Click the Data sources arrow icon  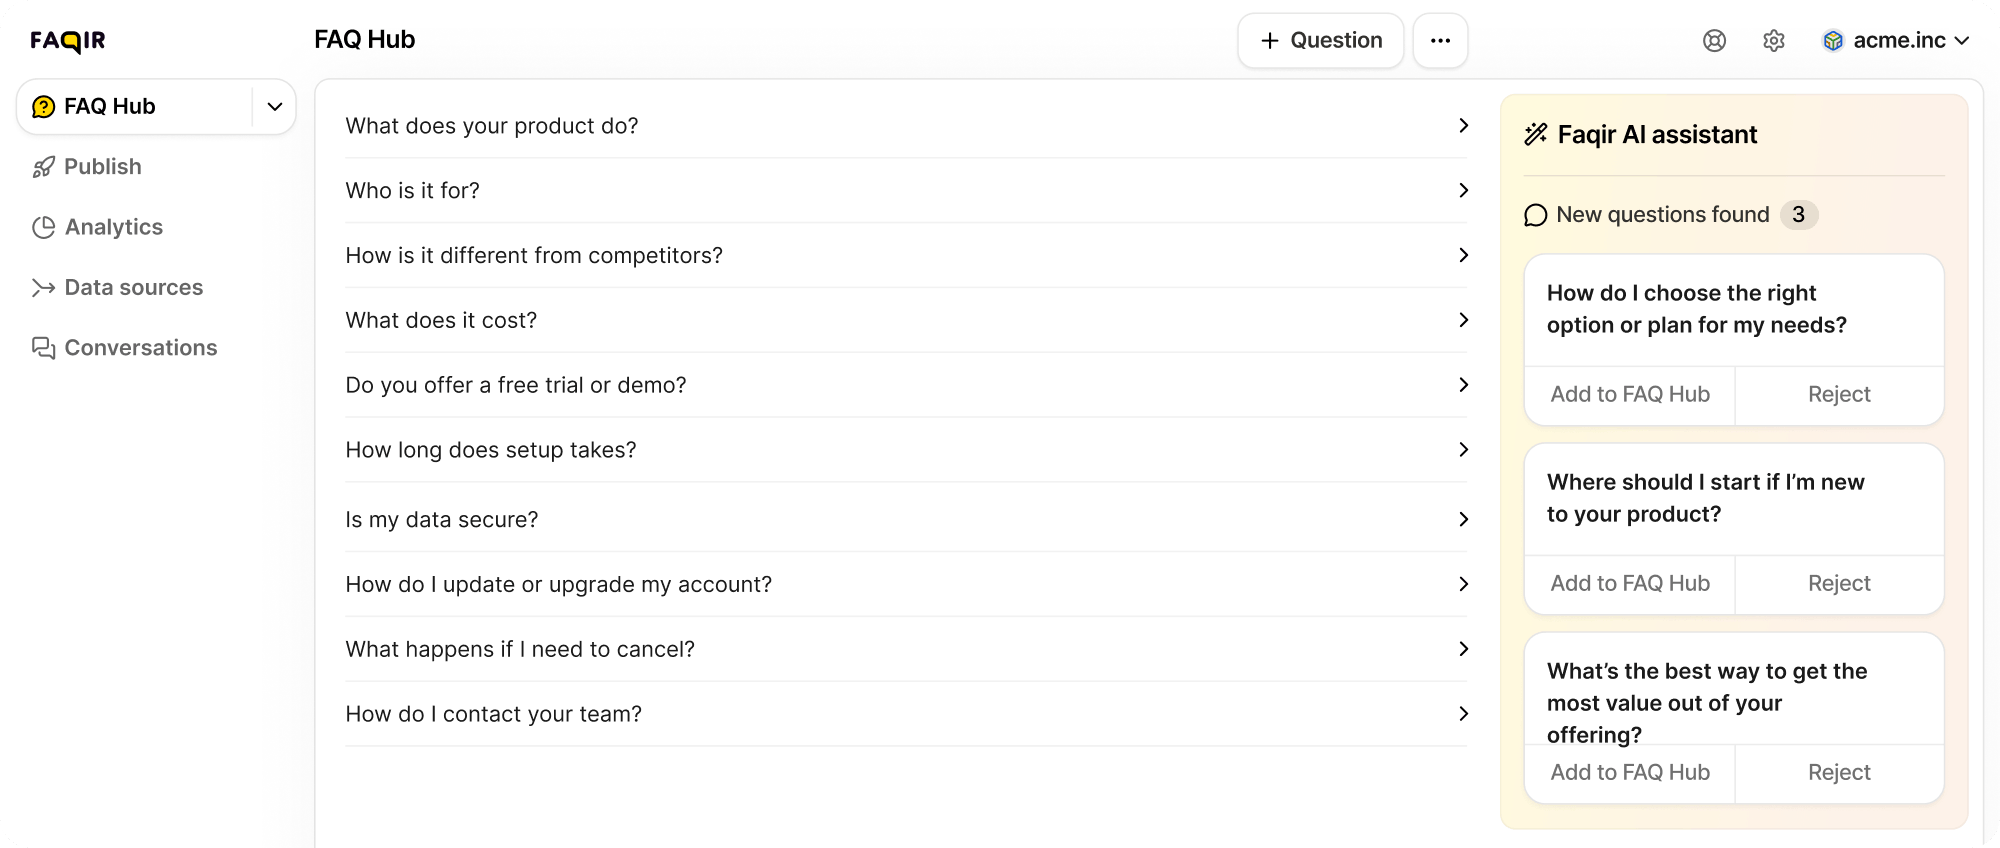[x=43, y=288]
